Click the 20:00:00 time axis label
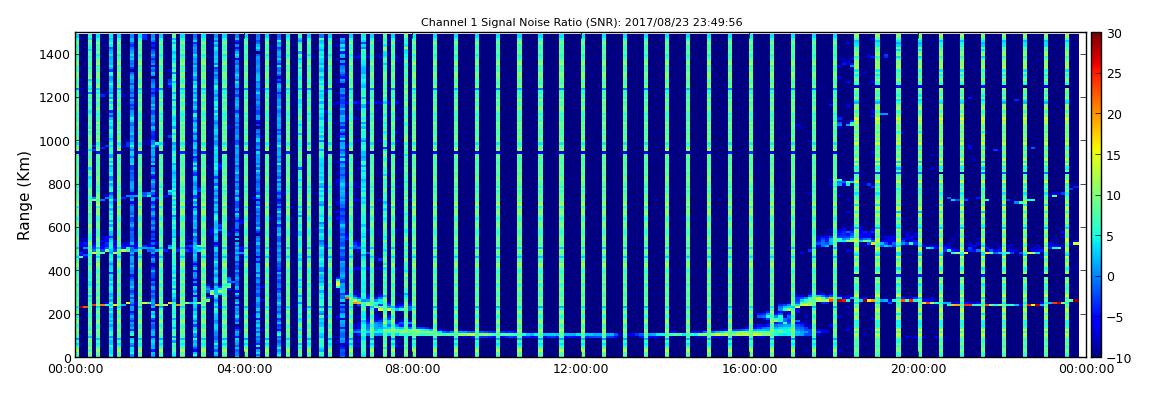This screenshot has height=407, width=1150. click(917, 370)
